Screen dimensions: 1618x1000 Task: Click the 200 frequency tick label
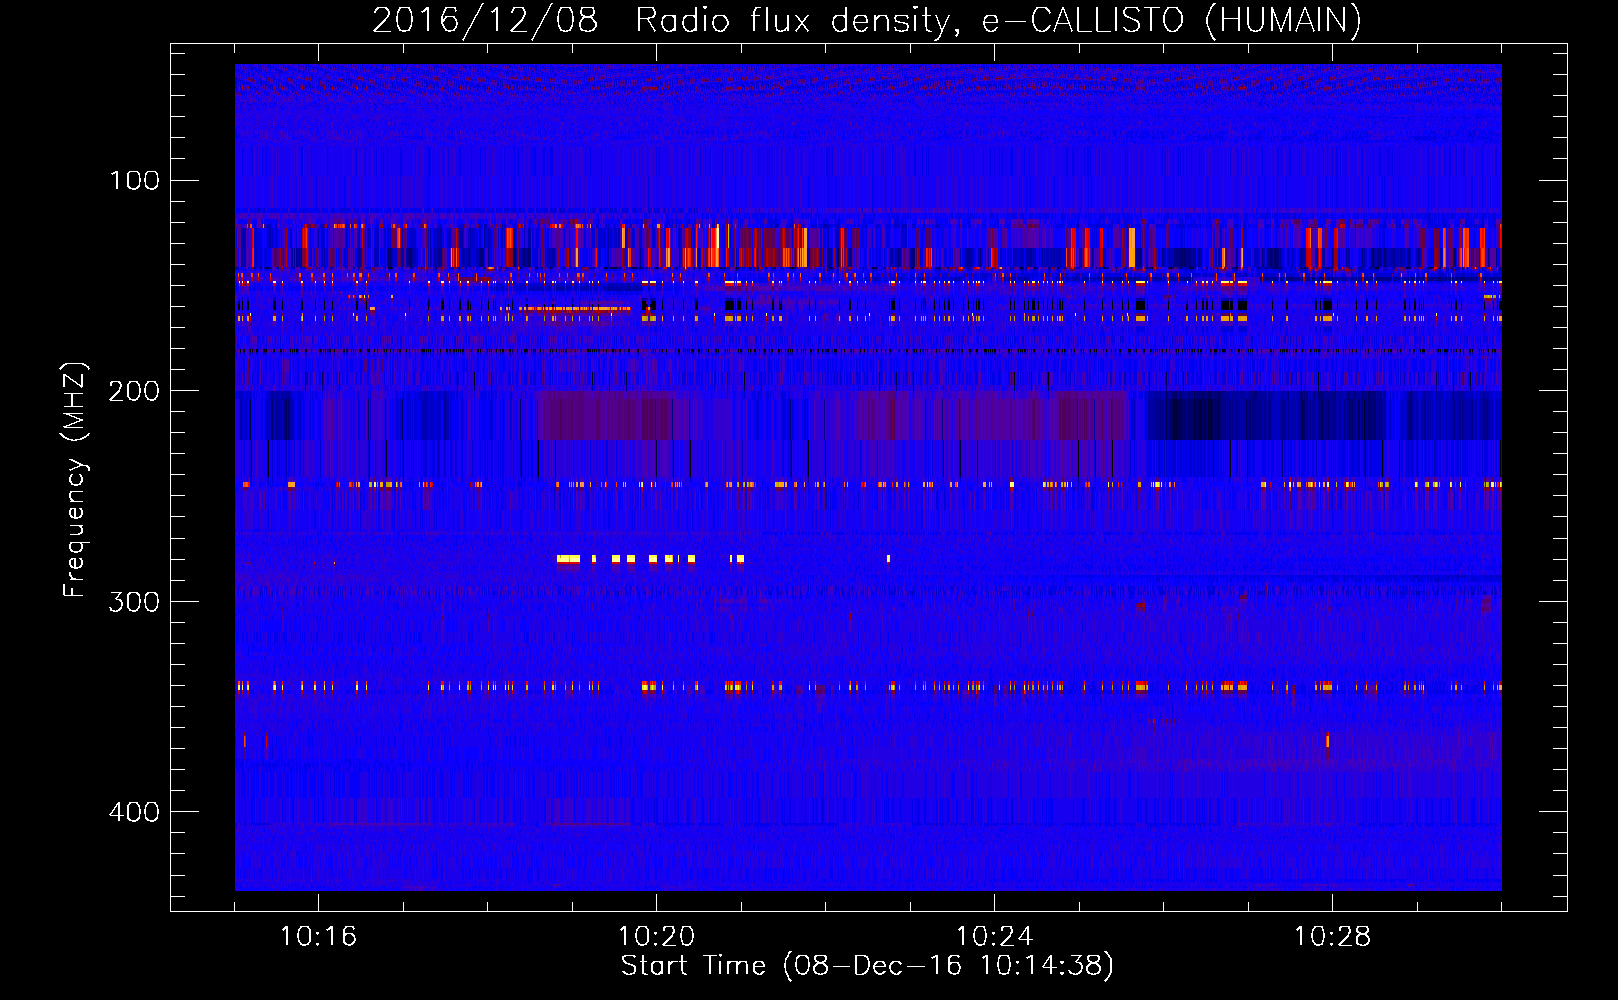click(134, 391)
